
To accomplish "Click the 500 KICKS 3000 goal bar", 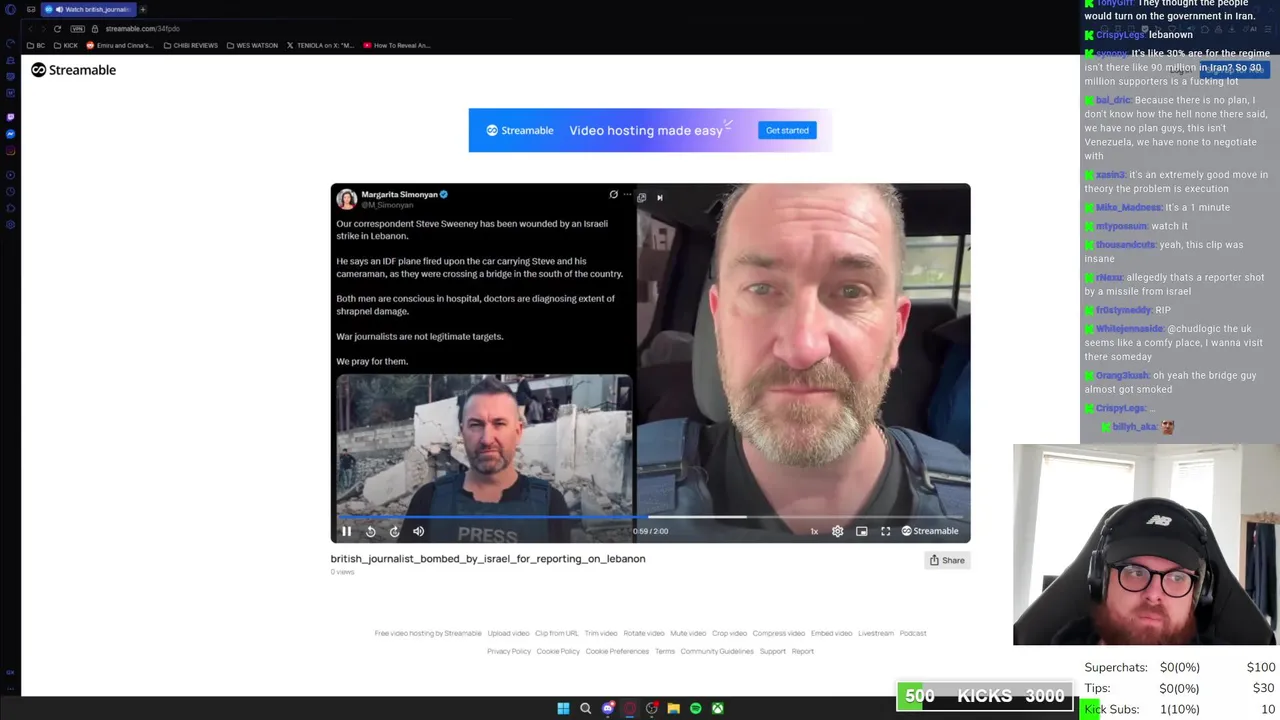I will tap(984, 696).
